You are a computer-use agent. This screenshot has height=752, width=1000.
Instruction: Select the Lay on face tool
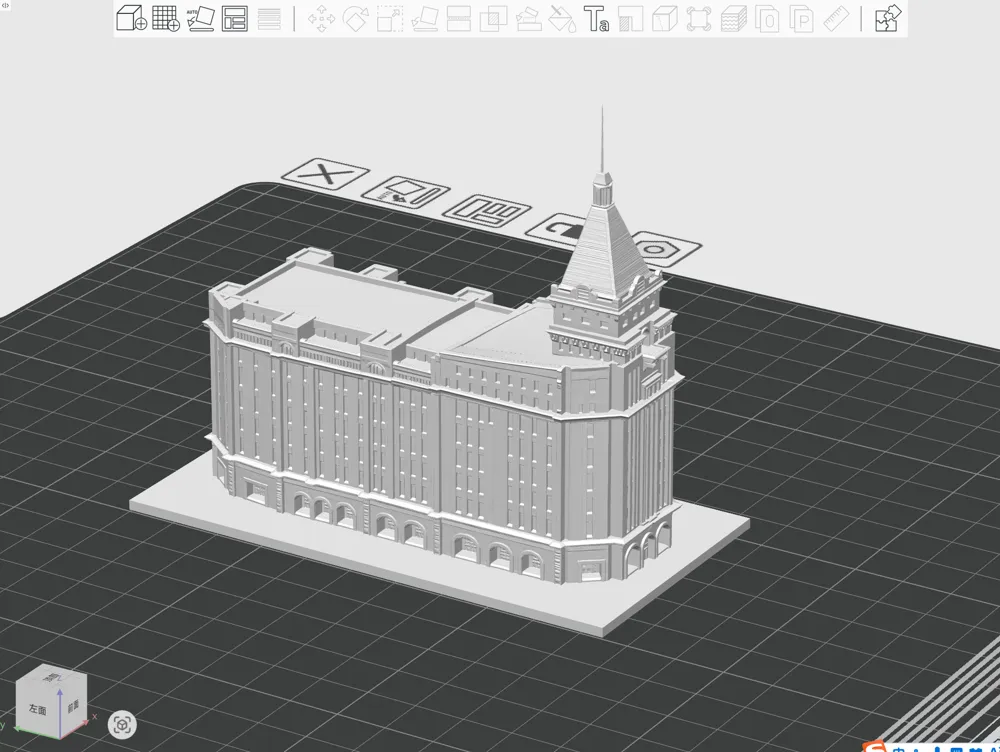click(x=425, y=18)
